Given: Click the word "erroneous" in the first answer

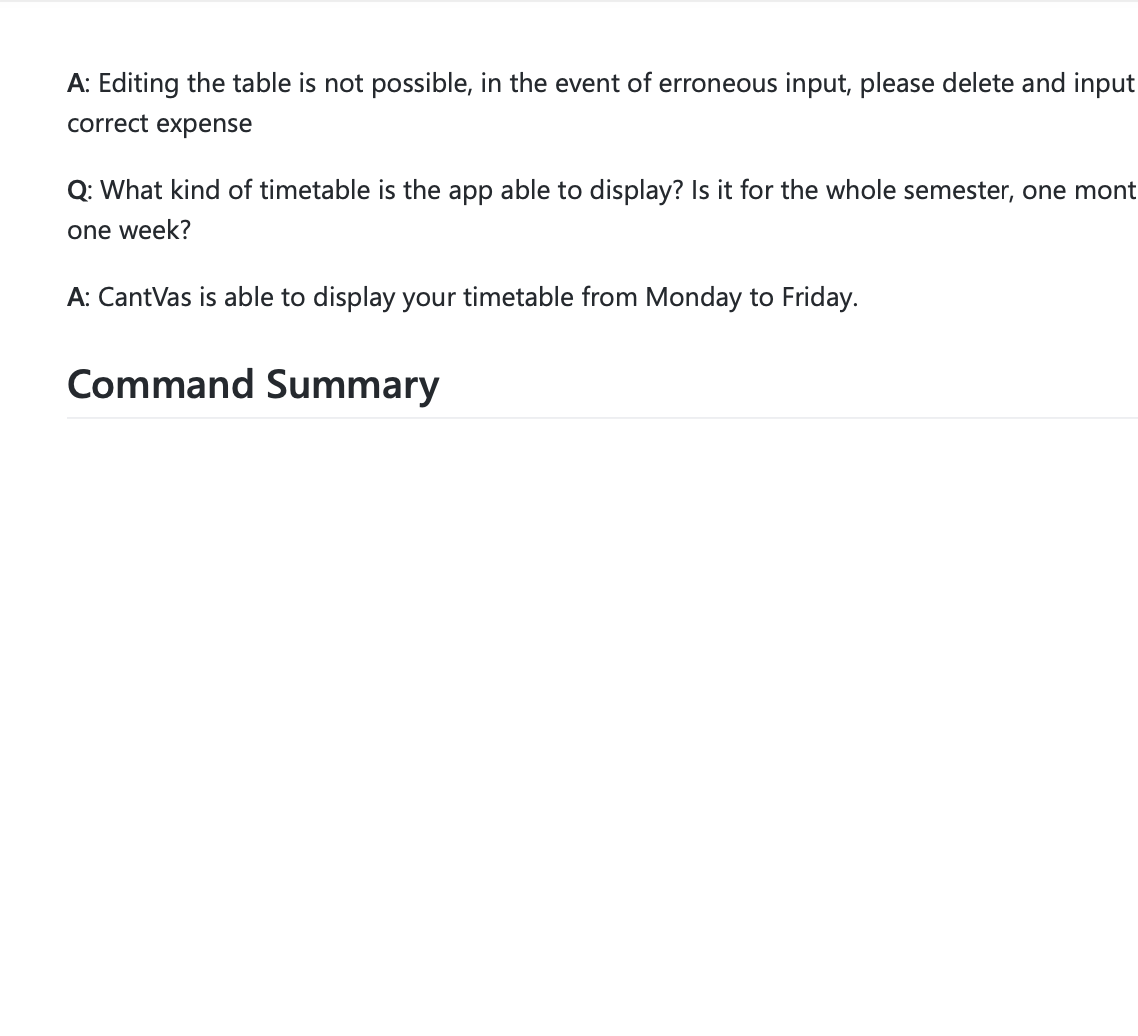Looking at the screenshot, I should [x=718, y=83].
